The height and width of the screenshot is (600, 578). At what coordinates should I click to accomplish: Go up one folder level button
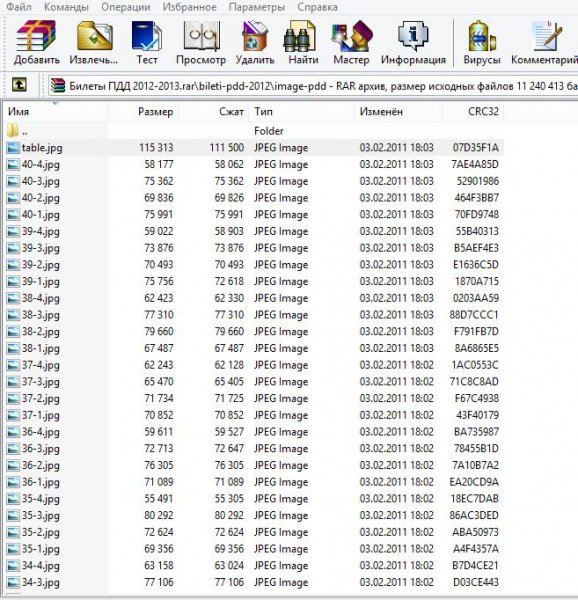[19, 85]
